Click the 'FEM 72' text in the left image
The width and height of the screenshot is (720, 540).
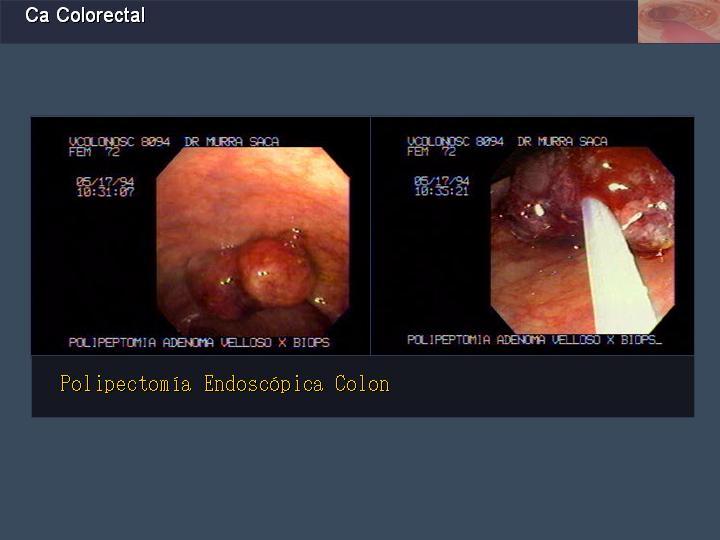click(94, 152)
